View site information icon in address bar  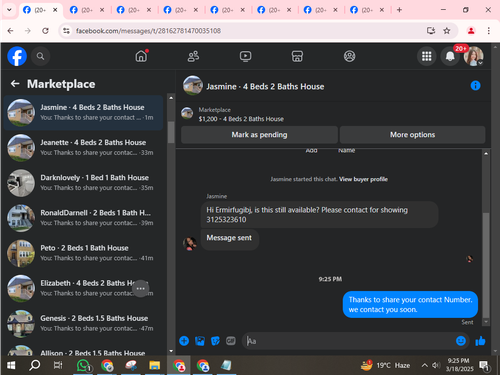[x=67, y=31]
